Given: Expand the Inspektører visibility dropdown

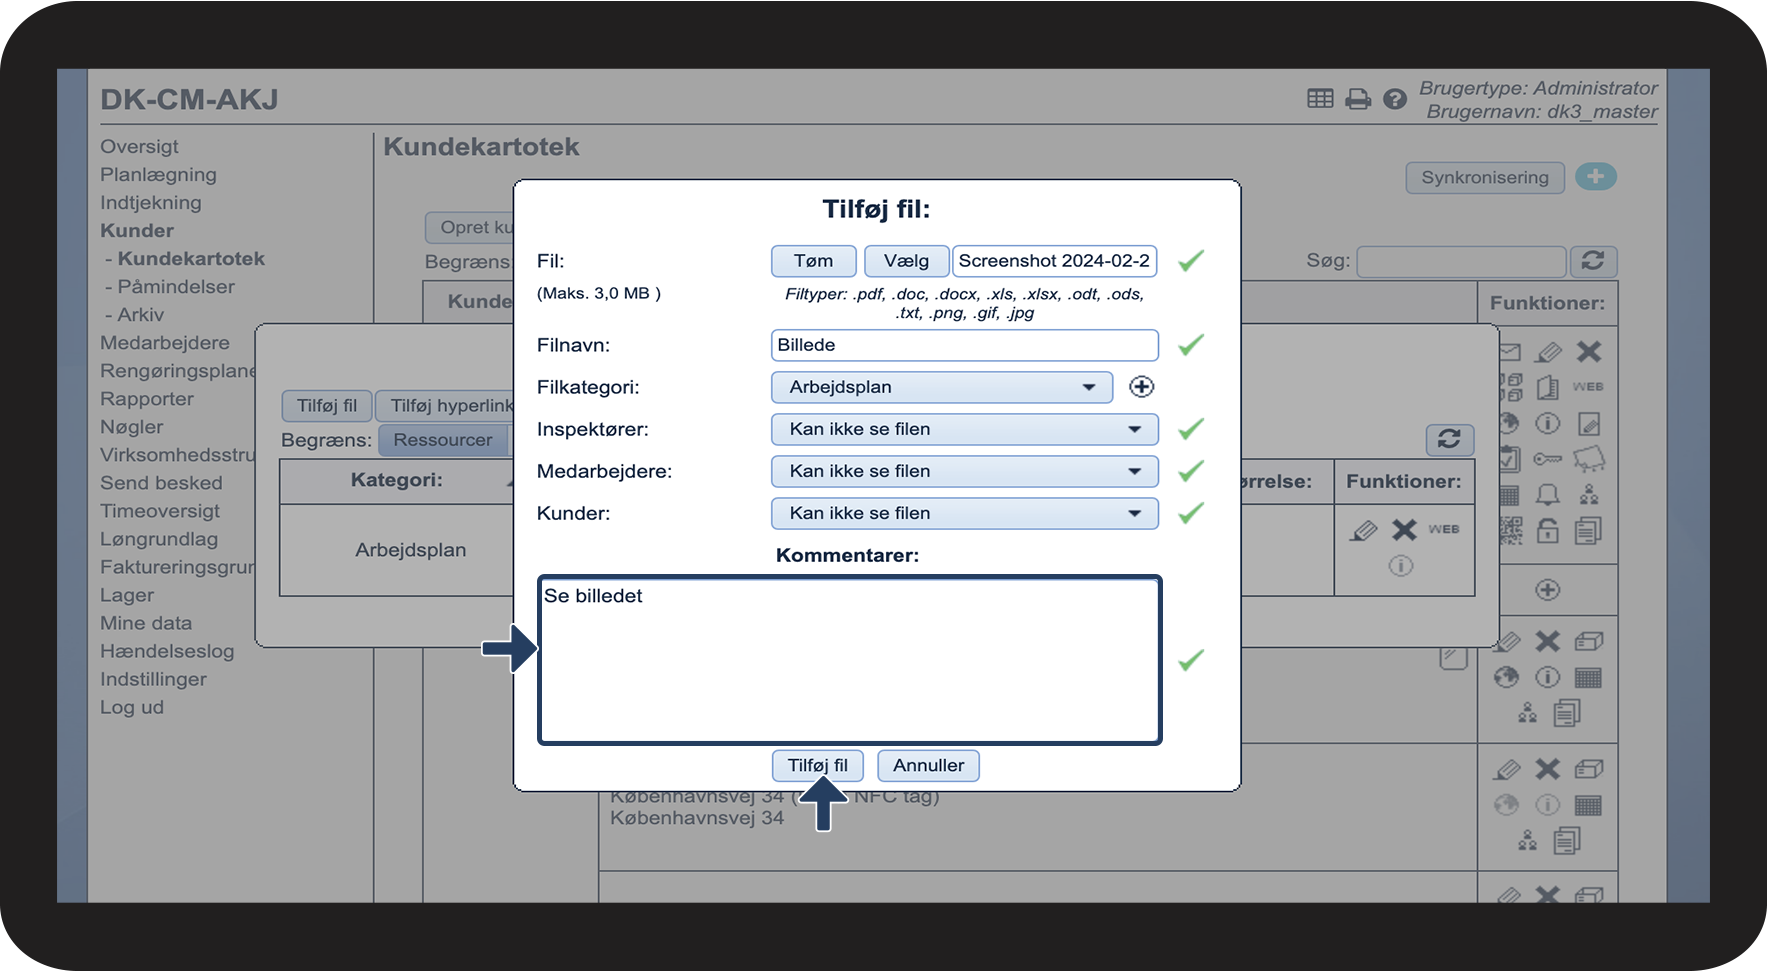Looking at the screenshot, I should pos(964,429).
